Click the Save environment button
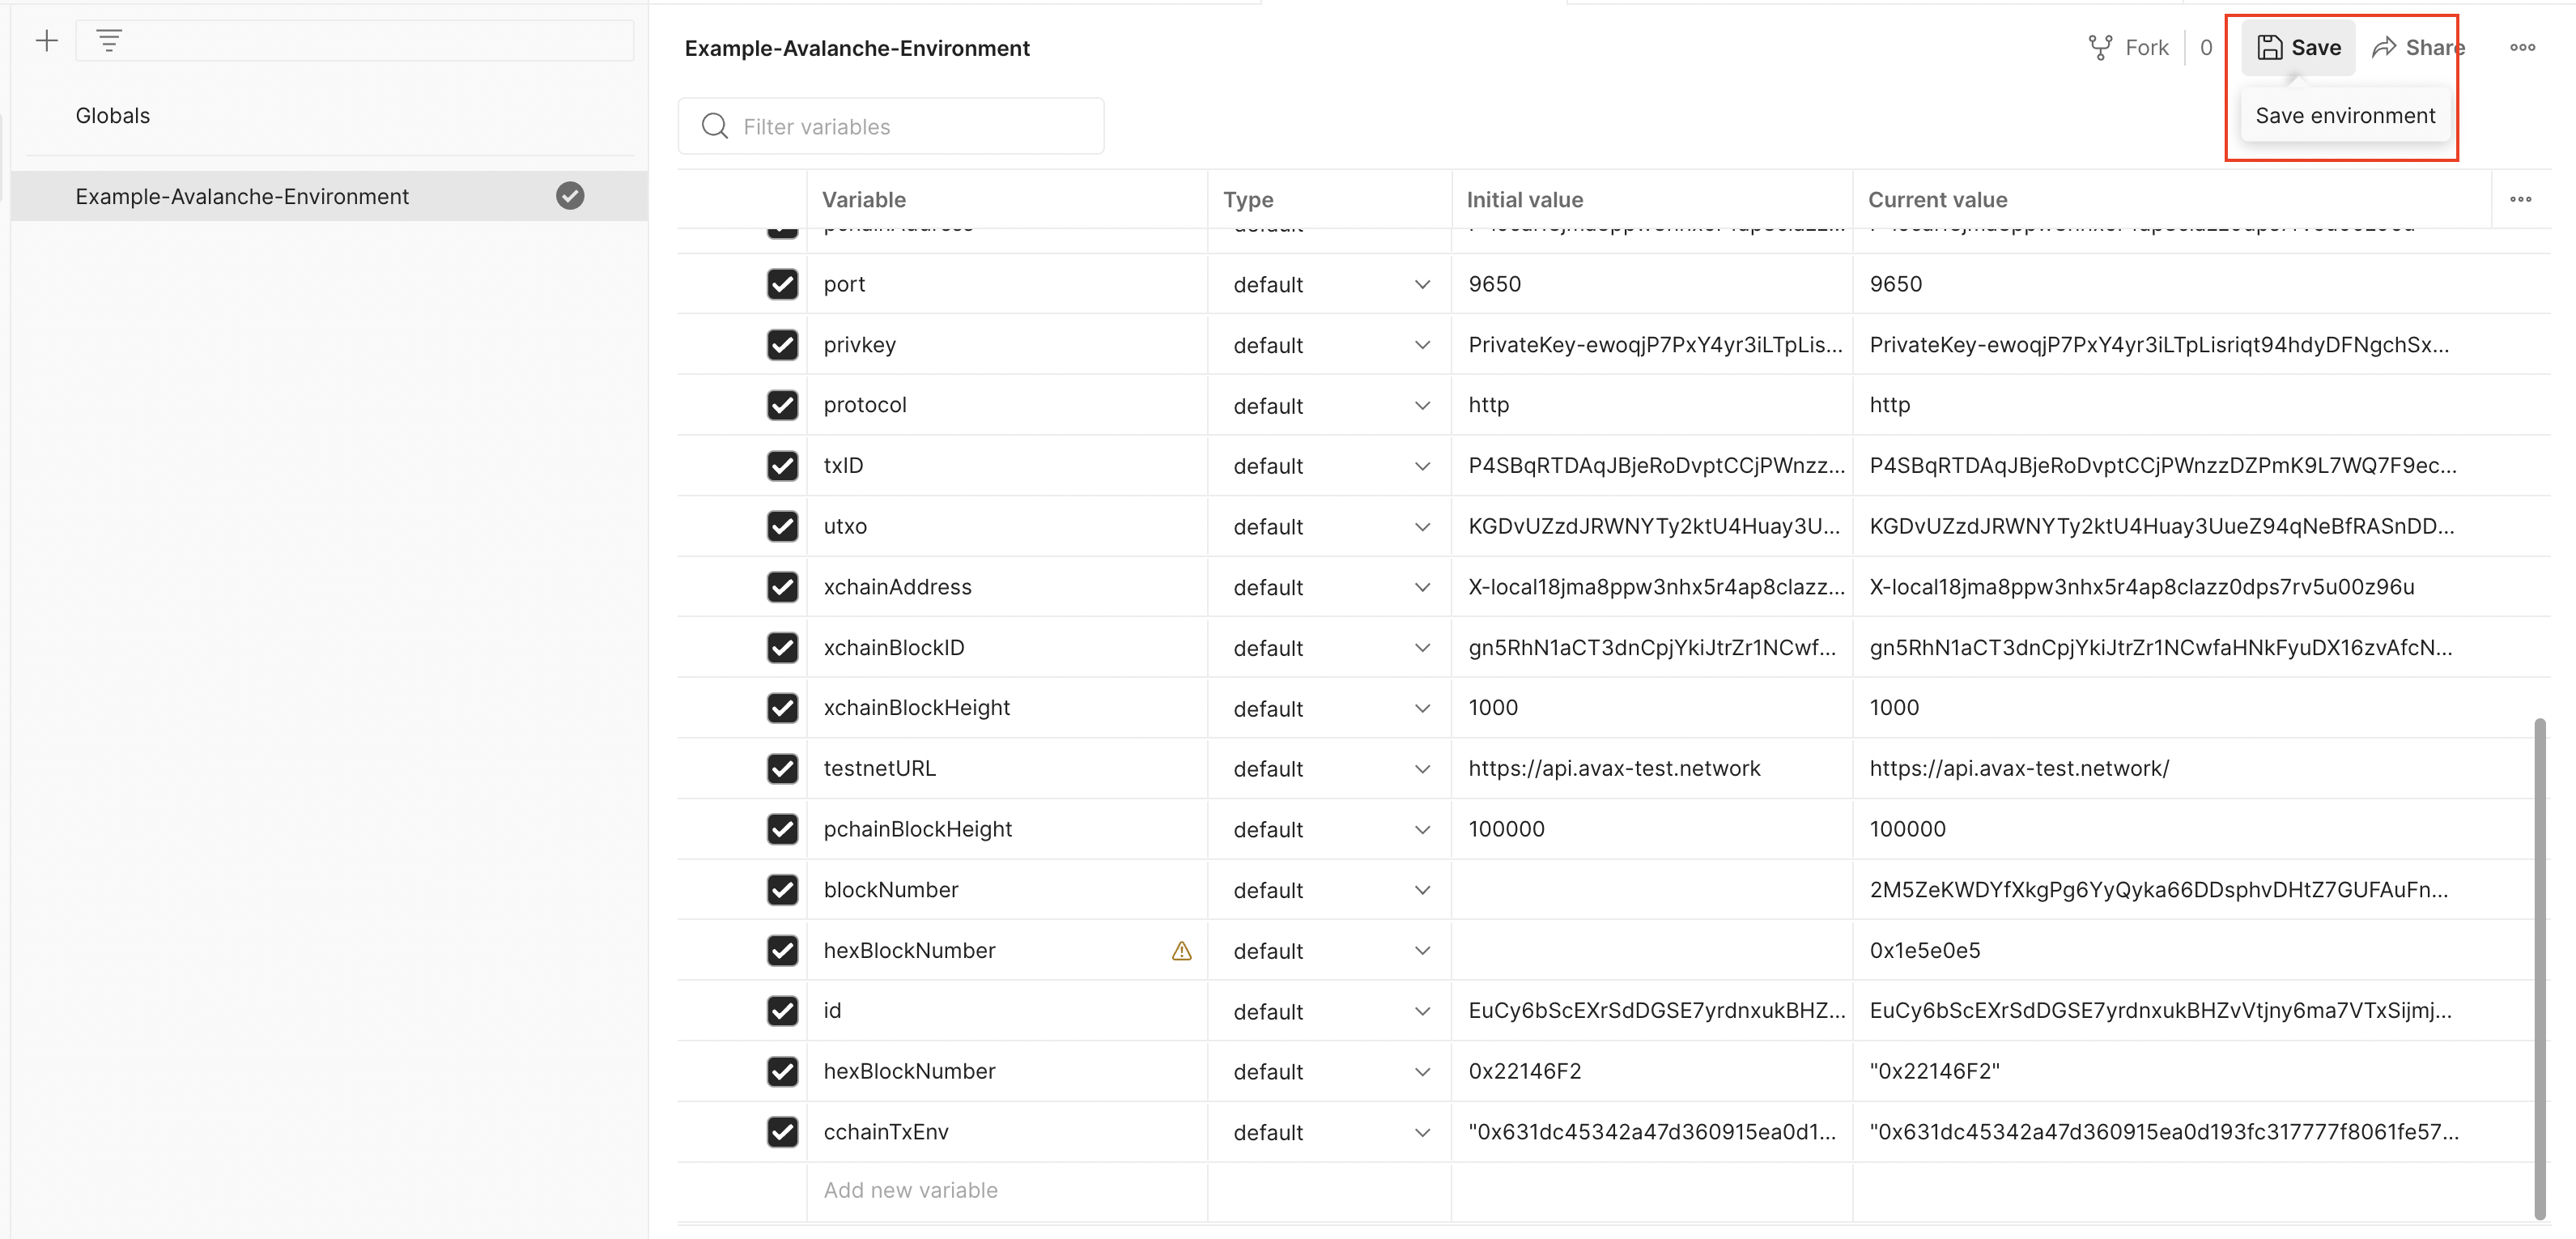The height and width of the screenshot is (1239, 2576). pos(2297,47)
